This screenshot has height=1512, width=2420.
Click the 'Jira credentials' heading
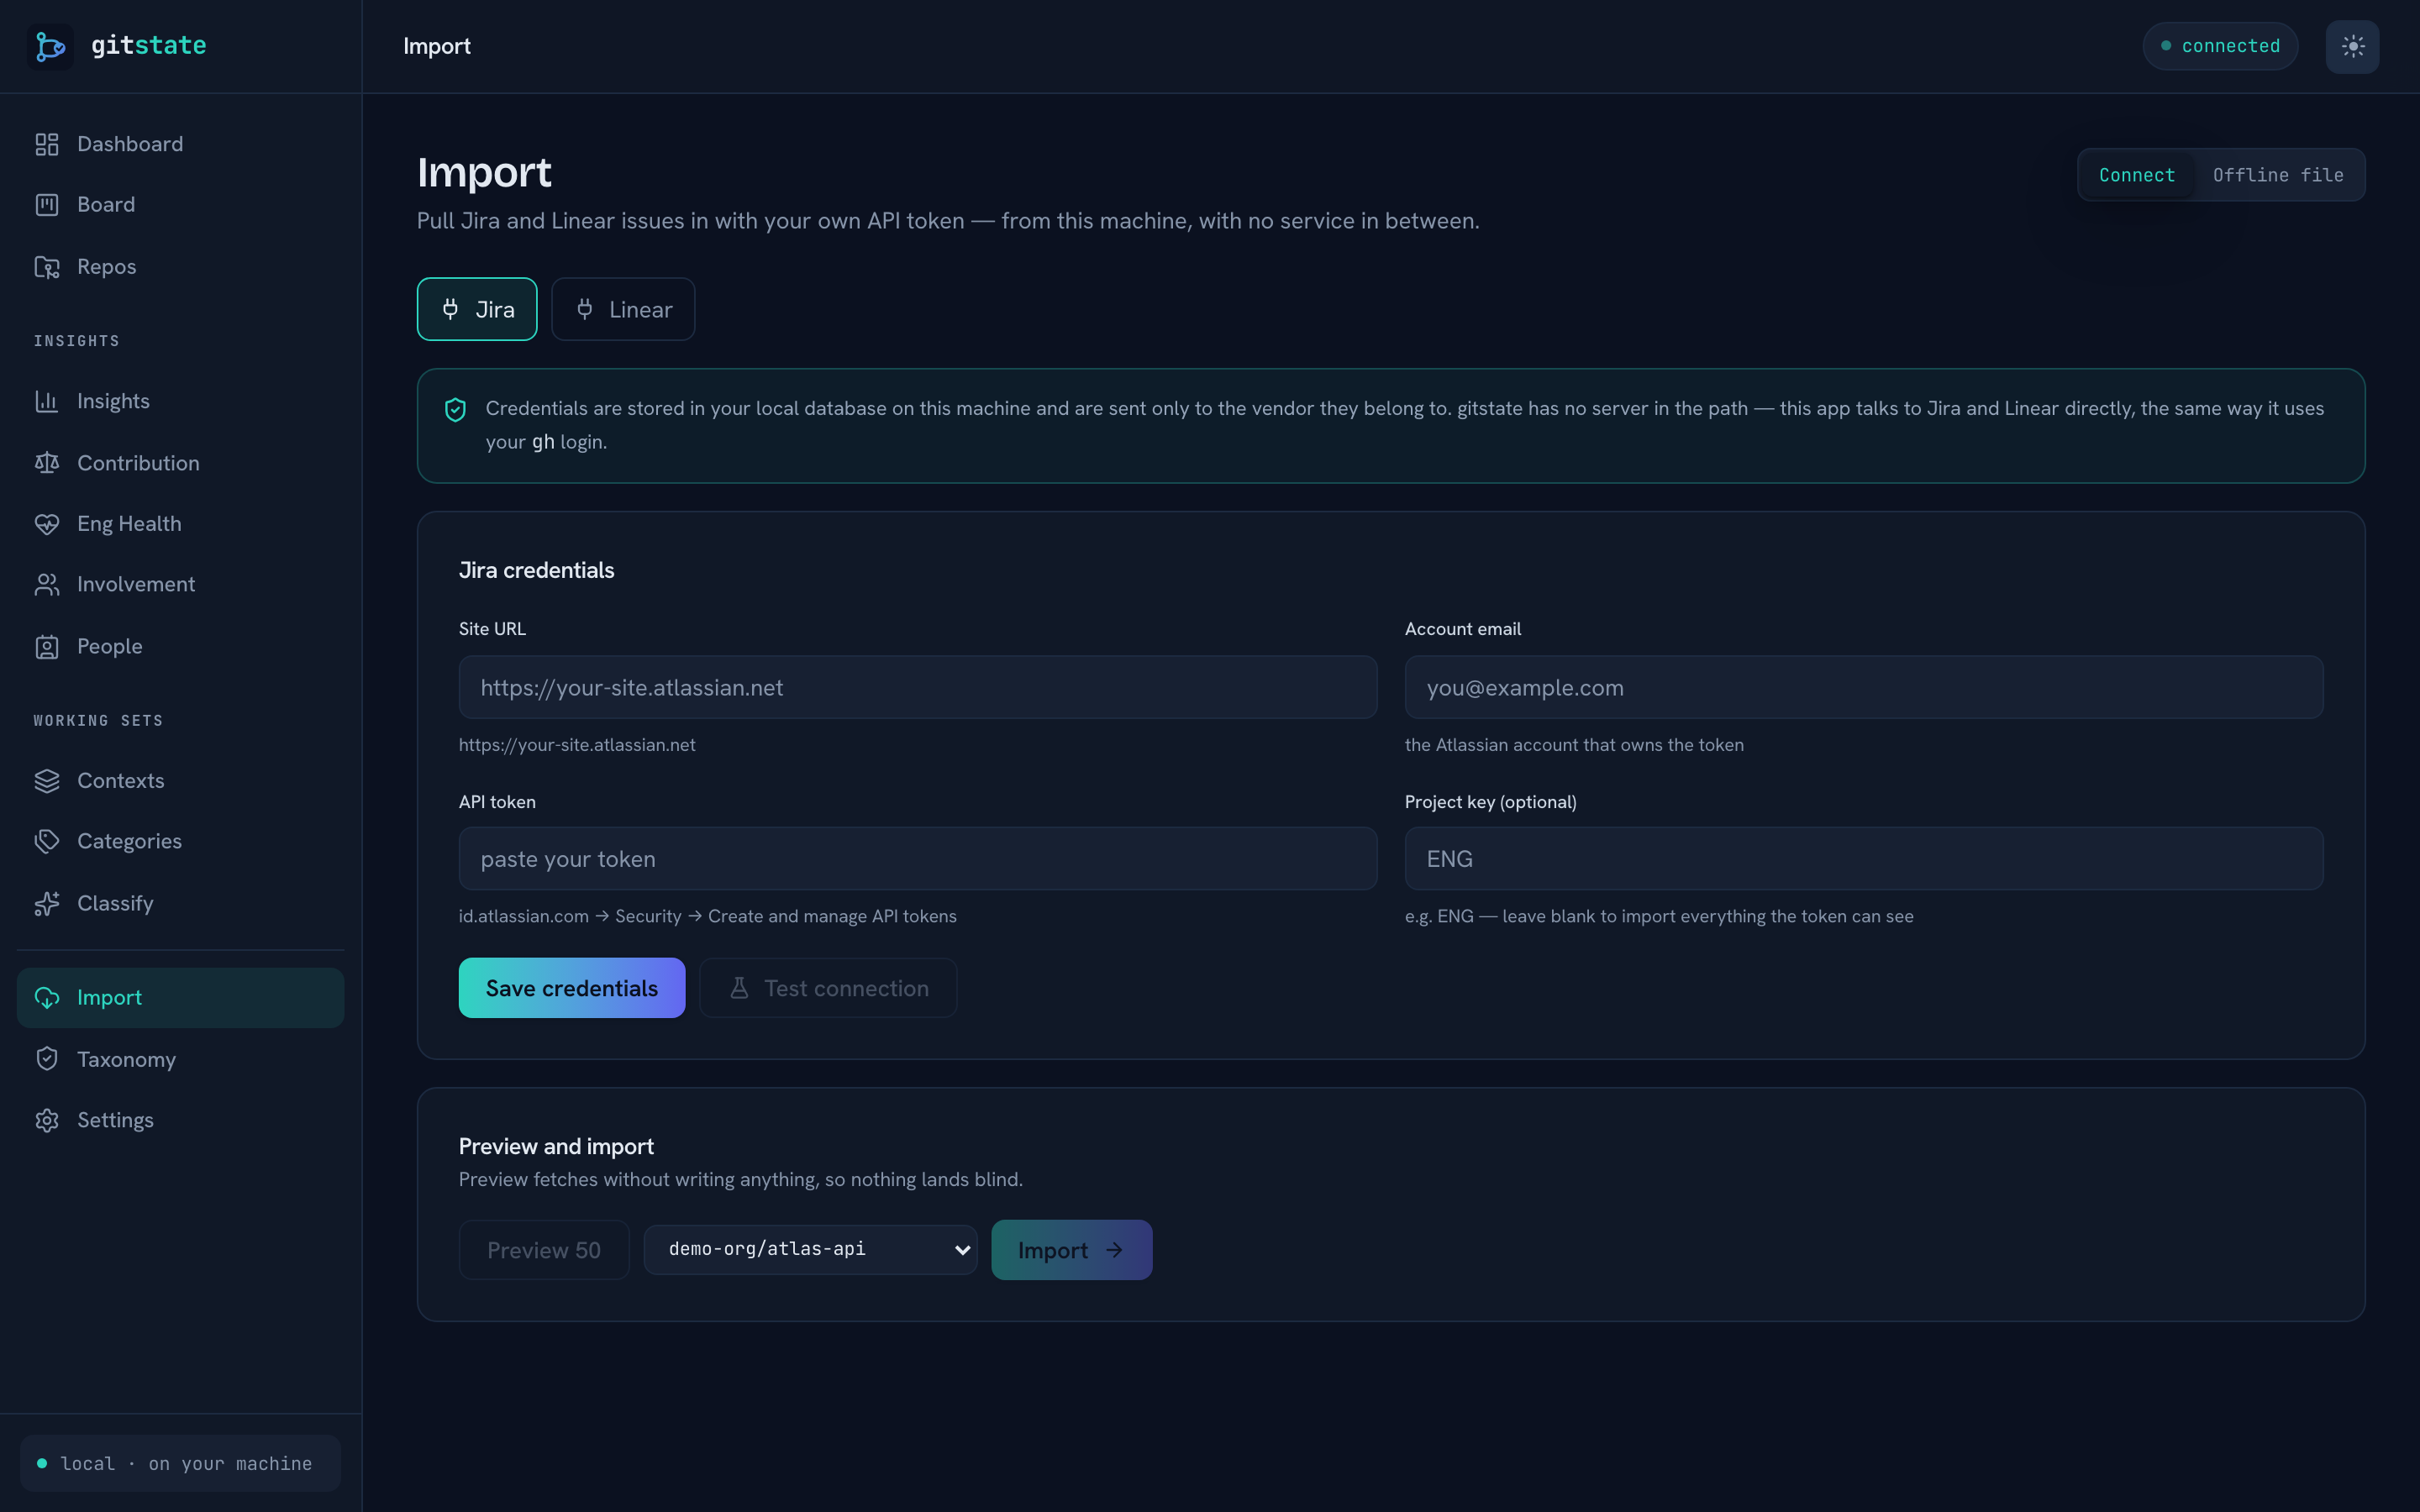pyautogui.click(x=537, y=570)
